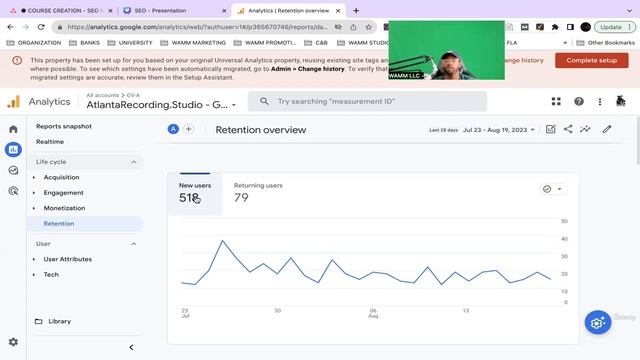Open the Google apps grid icon
The image size is (640, 360).
tap(556, 102)
